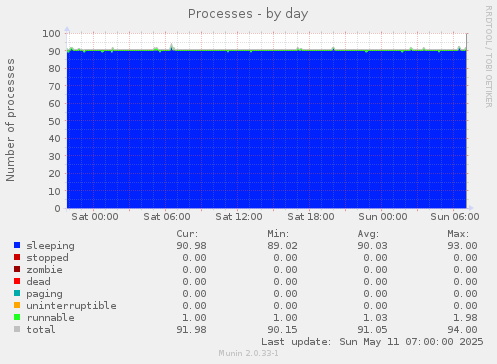
Task: Click the teal paging legend swatch
Action: tap(17, 293)
